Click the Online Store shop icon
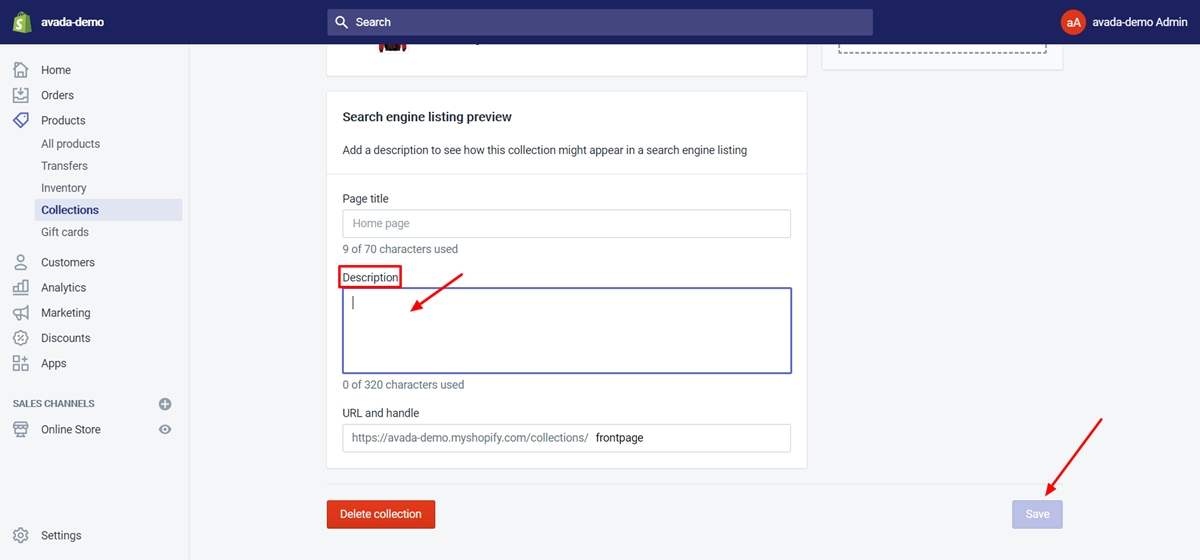 pyautogui.click(x=21, y=429)
